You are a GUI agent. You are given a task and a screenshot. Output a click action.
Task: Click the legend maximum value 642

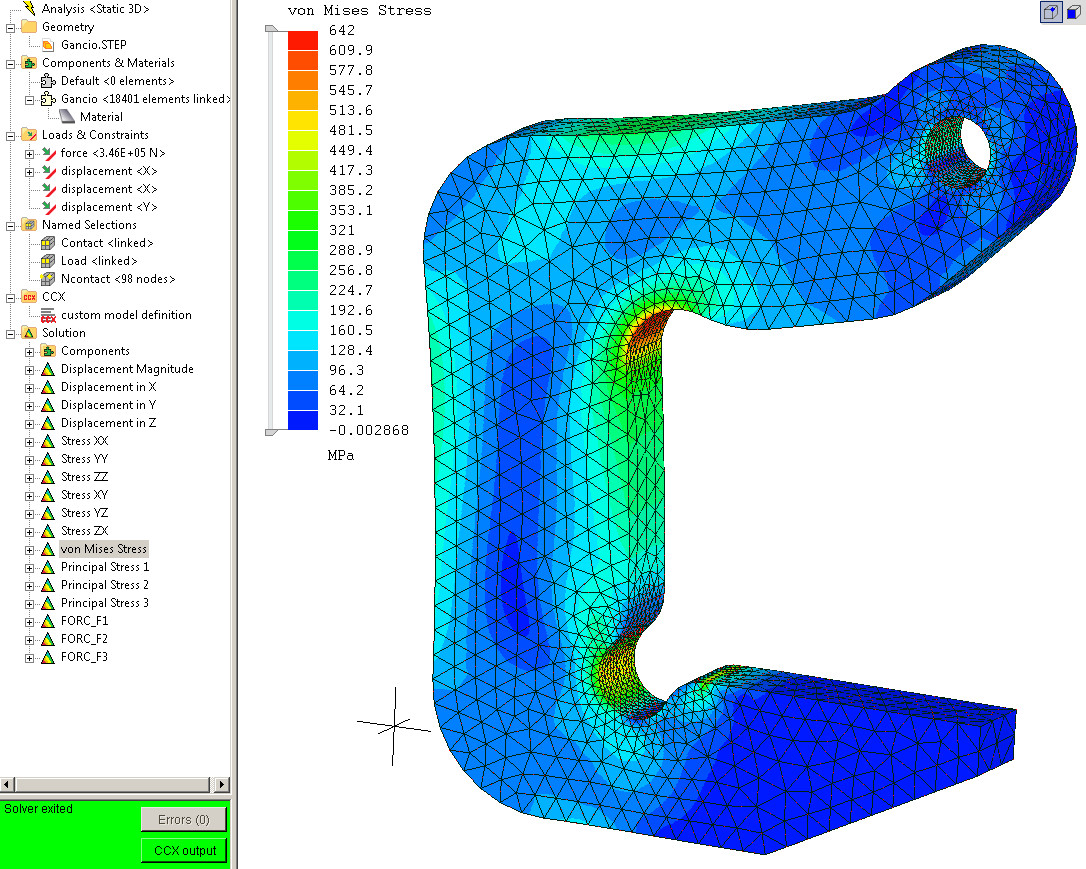[342, 30]
